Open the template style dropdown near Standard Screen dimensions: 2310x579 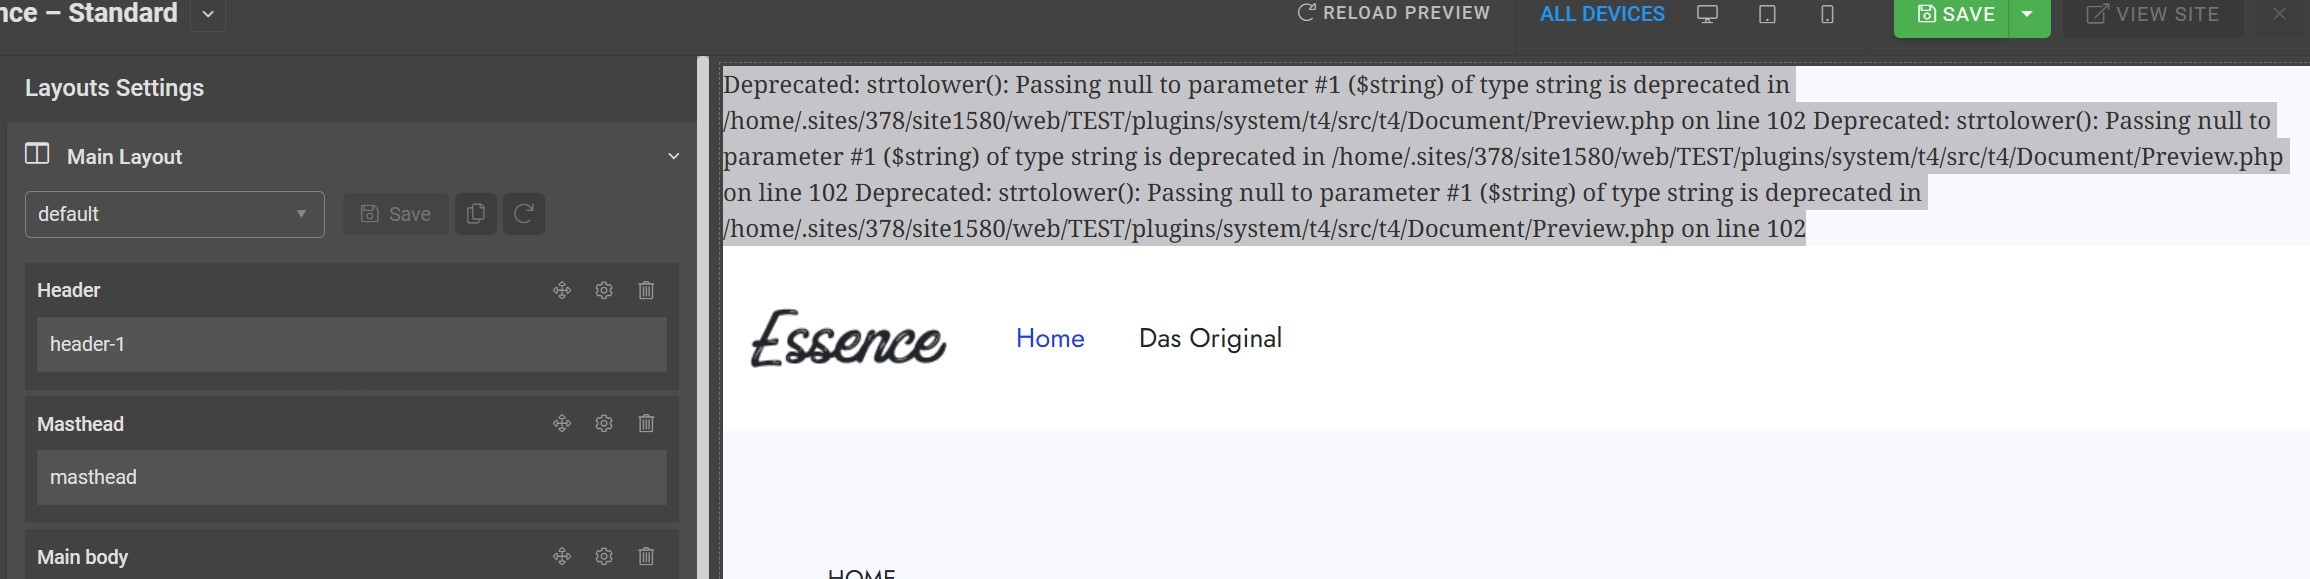[x=207, y=14]
